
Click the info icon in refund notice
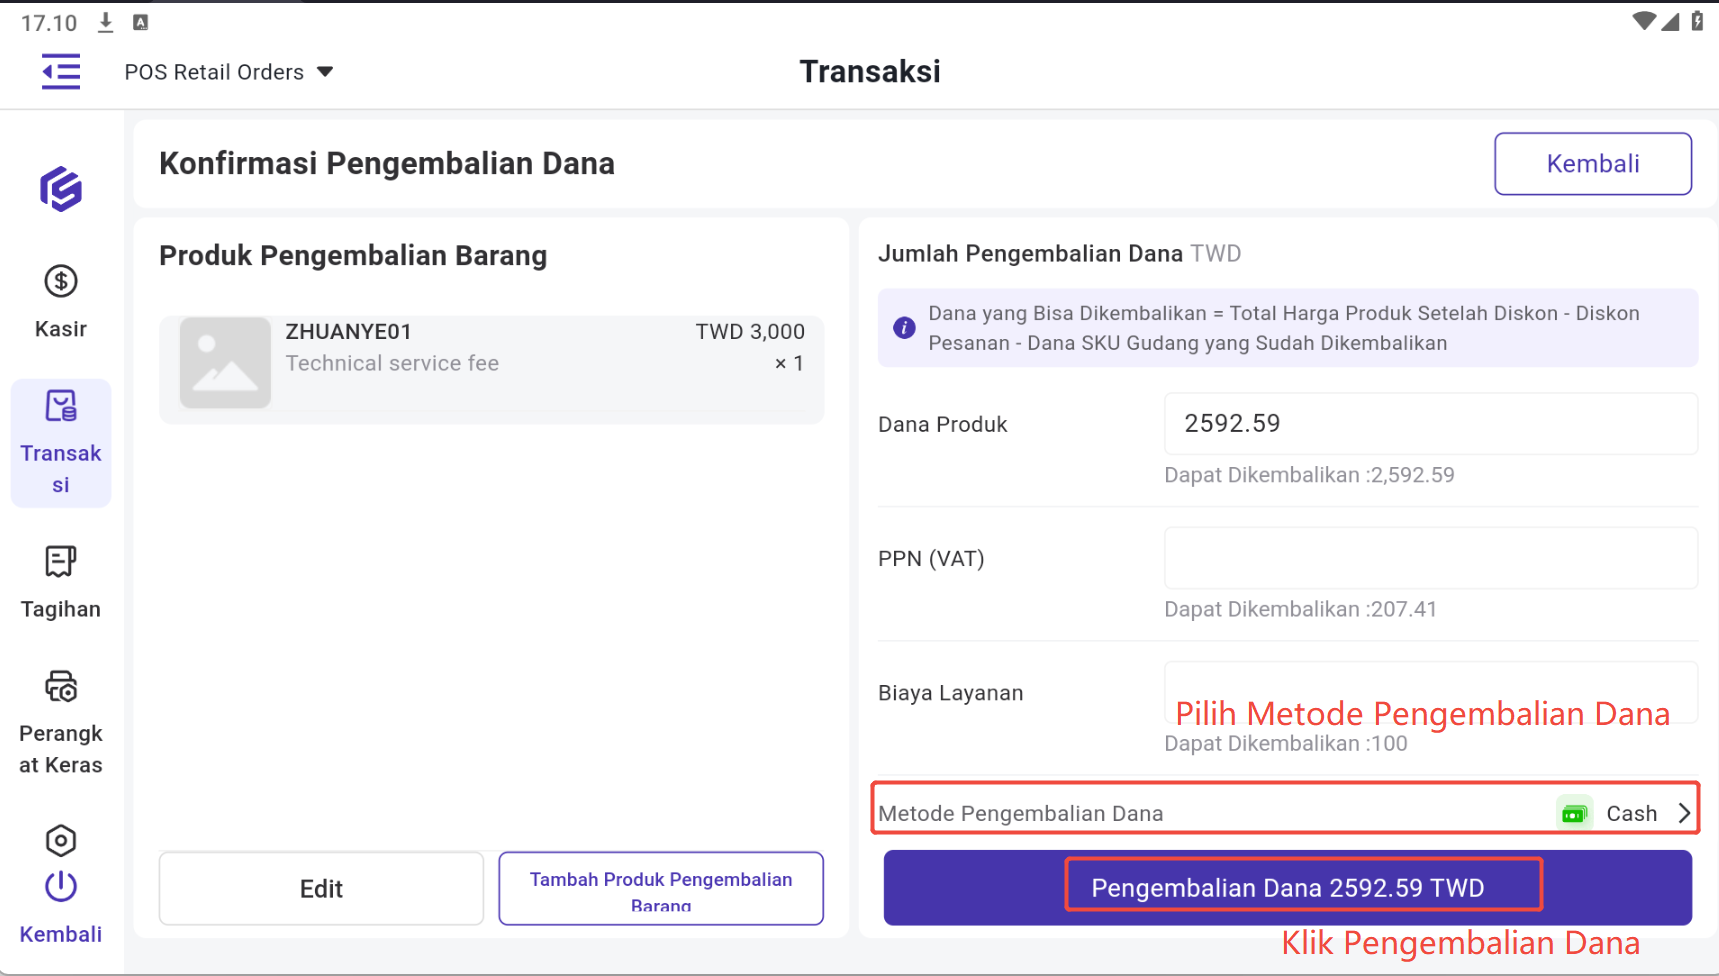coord(904,328)
